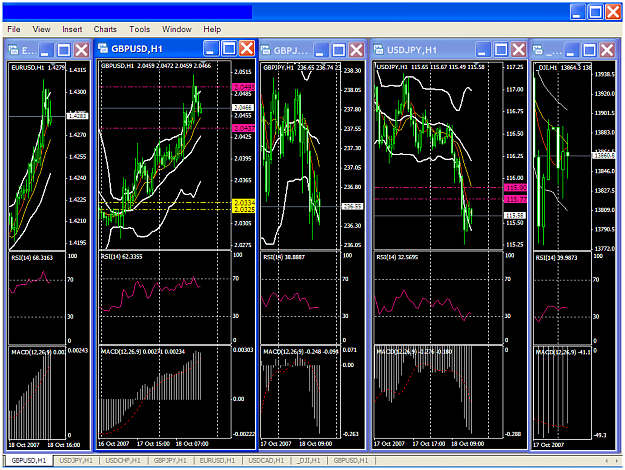Switch to the USDCAD,H1 bottom tab
The width and height of the screenshot is (625, 470).
click(x=266, y=461)
